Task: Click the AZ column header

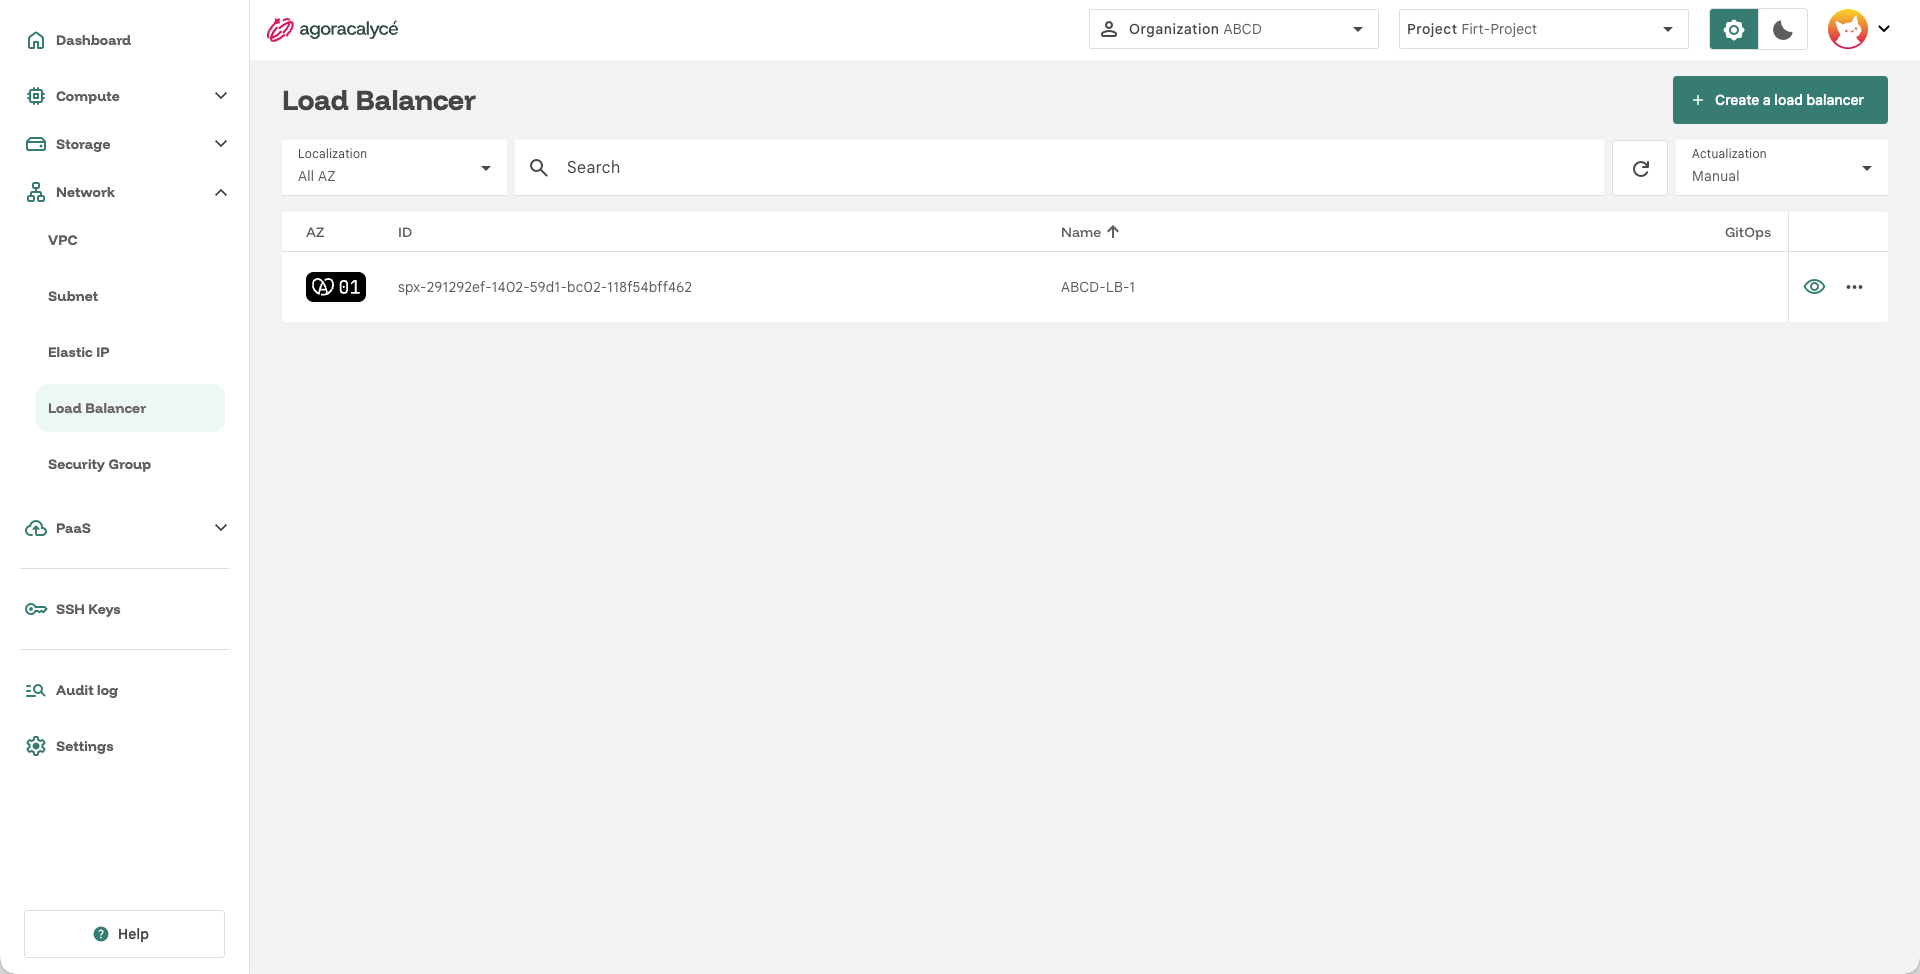Action: [315, 232]
